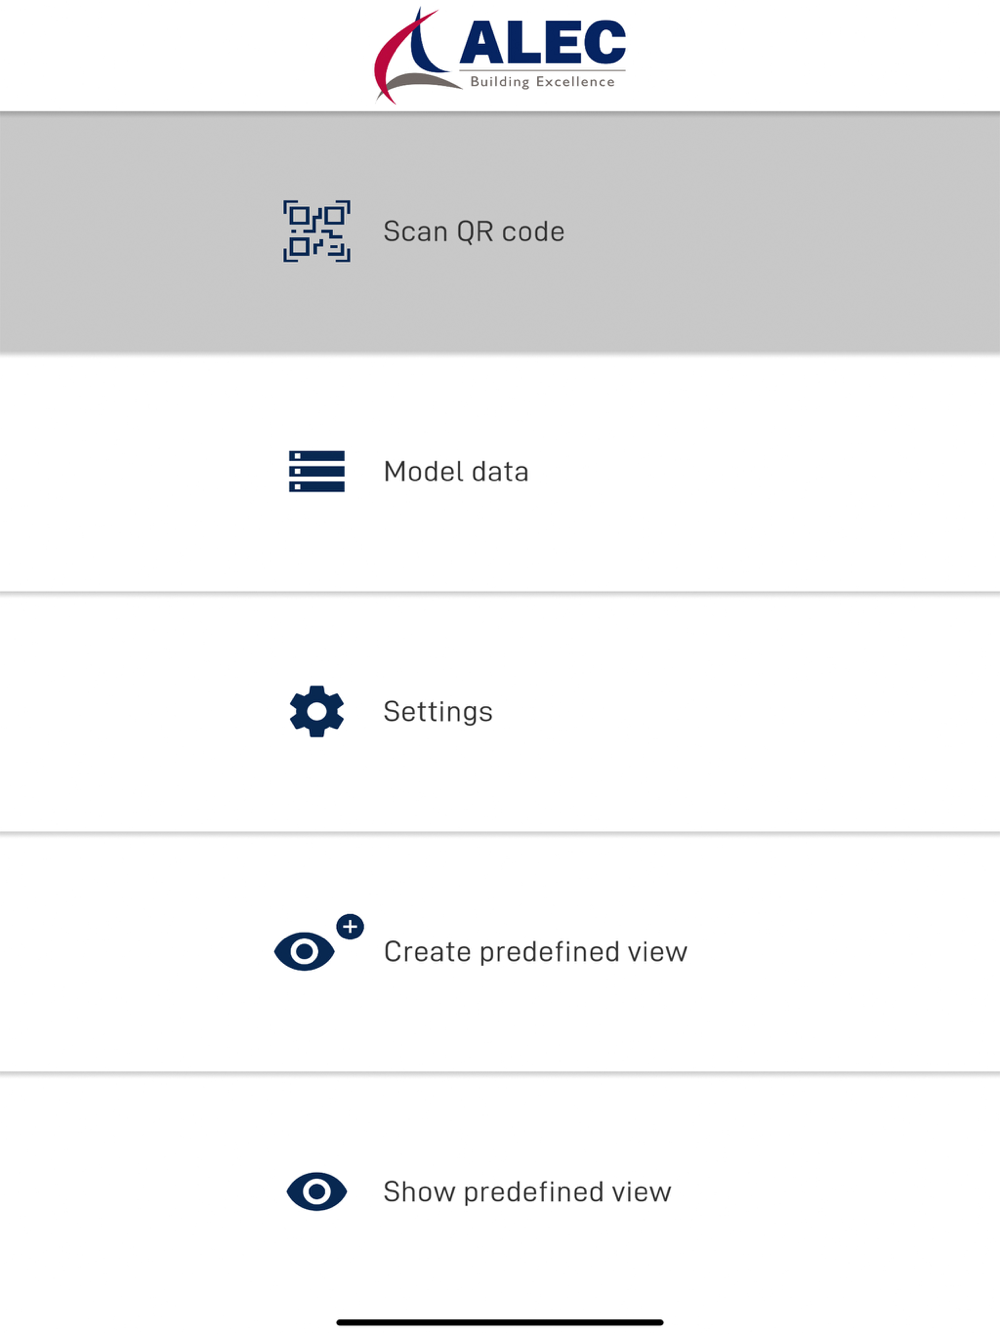Tap the QR code scanner icon

[x=317, y=231]
